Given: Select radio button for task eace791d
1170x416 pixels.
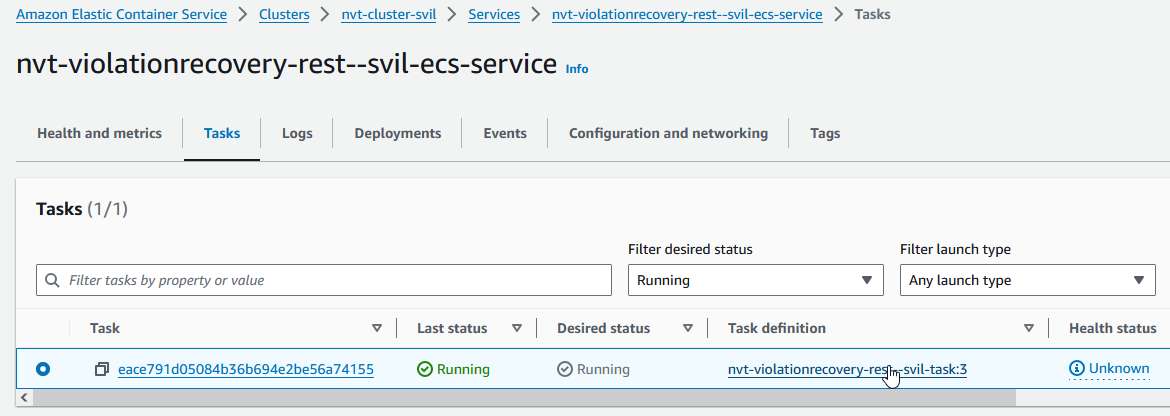Looking at the screenshot, I should pos(43,370).
